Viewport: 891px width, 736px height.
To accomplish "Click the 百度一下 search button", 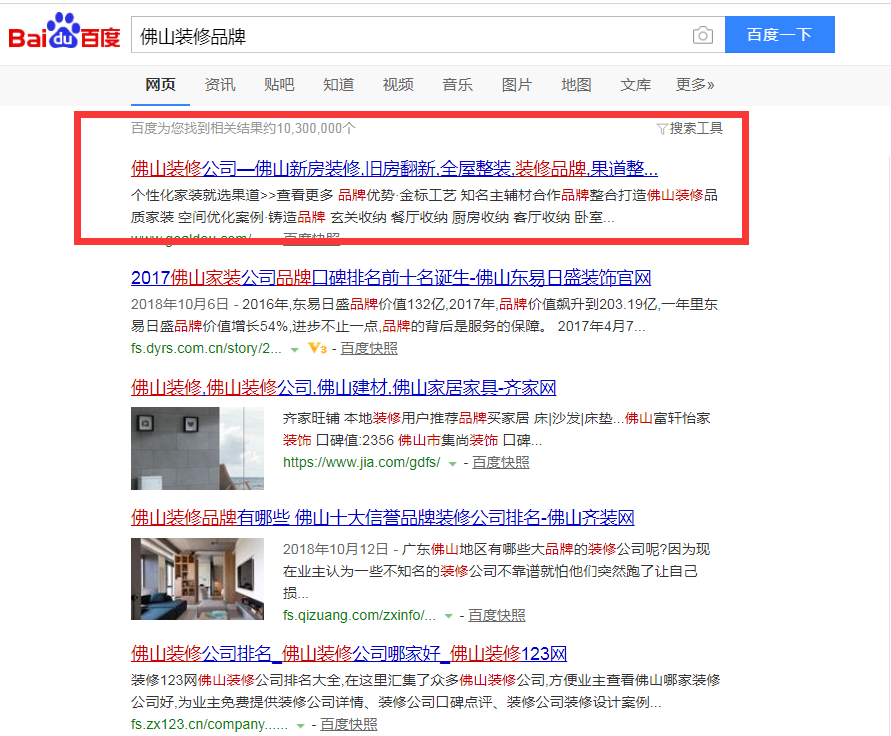I will pos(780,35).
